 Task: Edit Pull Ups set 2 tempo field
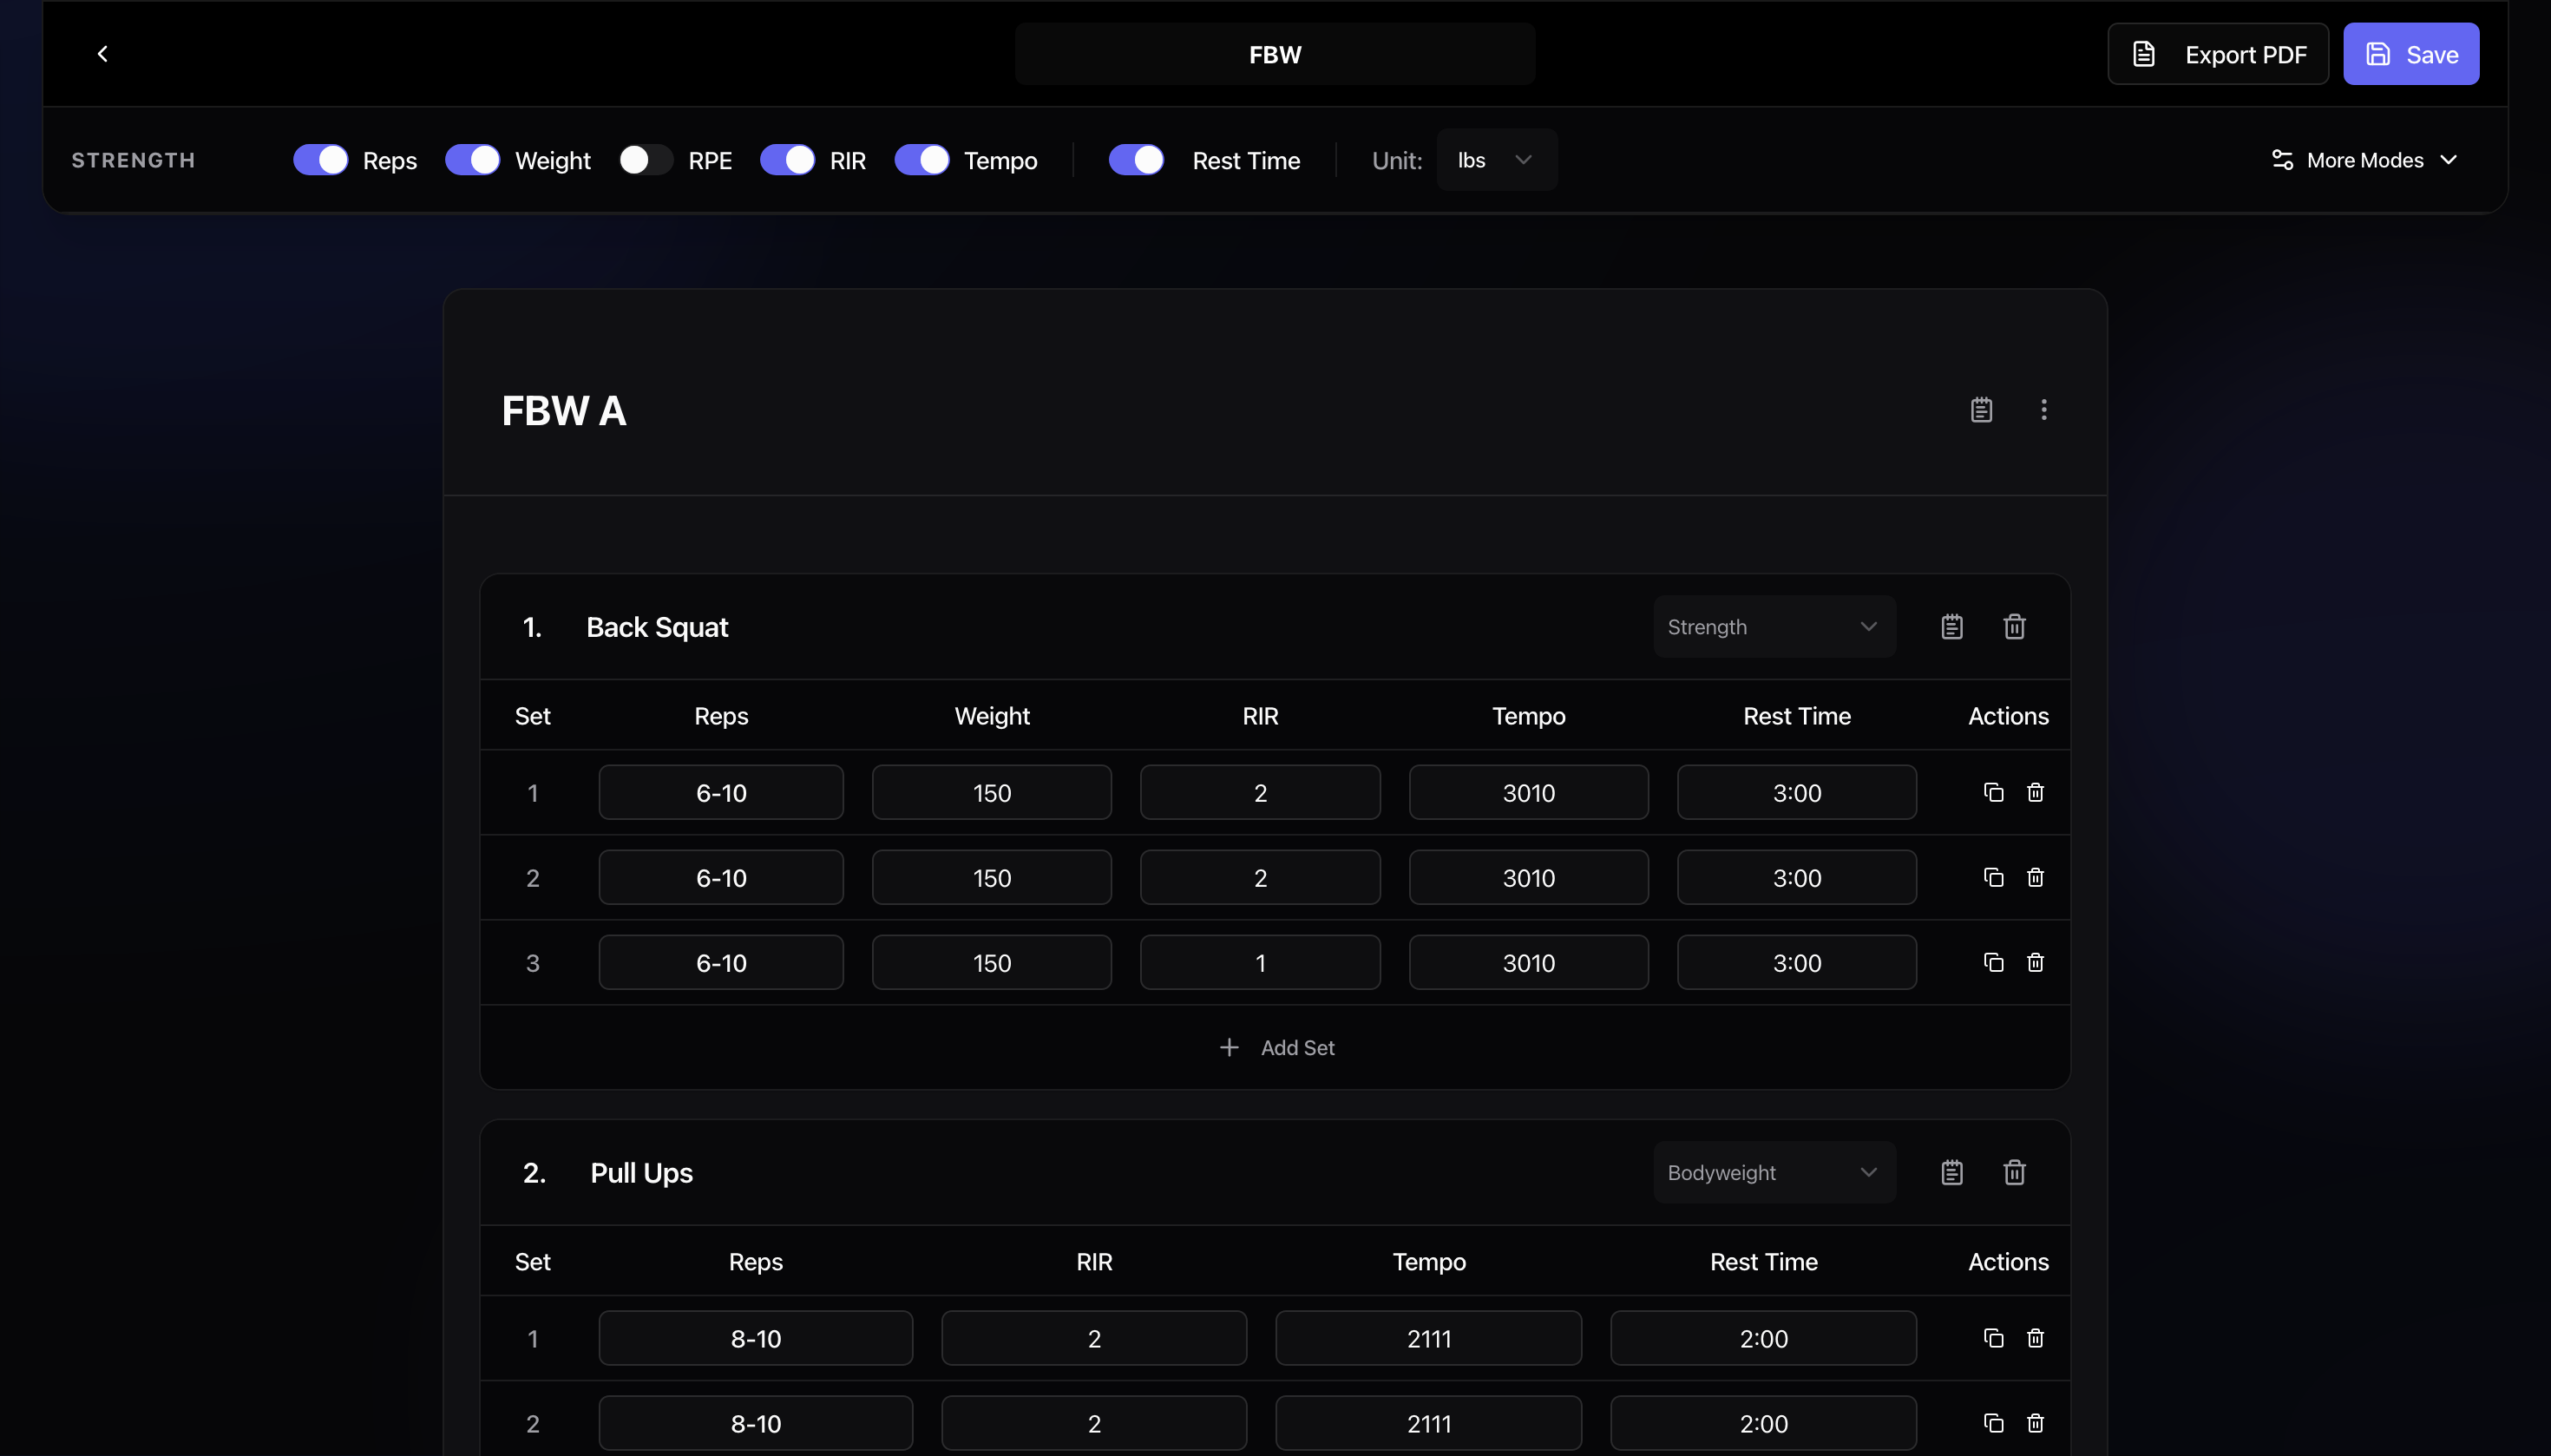(x=1429, y=1424)
